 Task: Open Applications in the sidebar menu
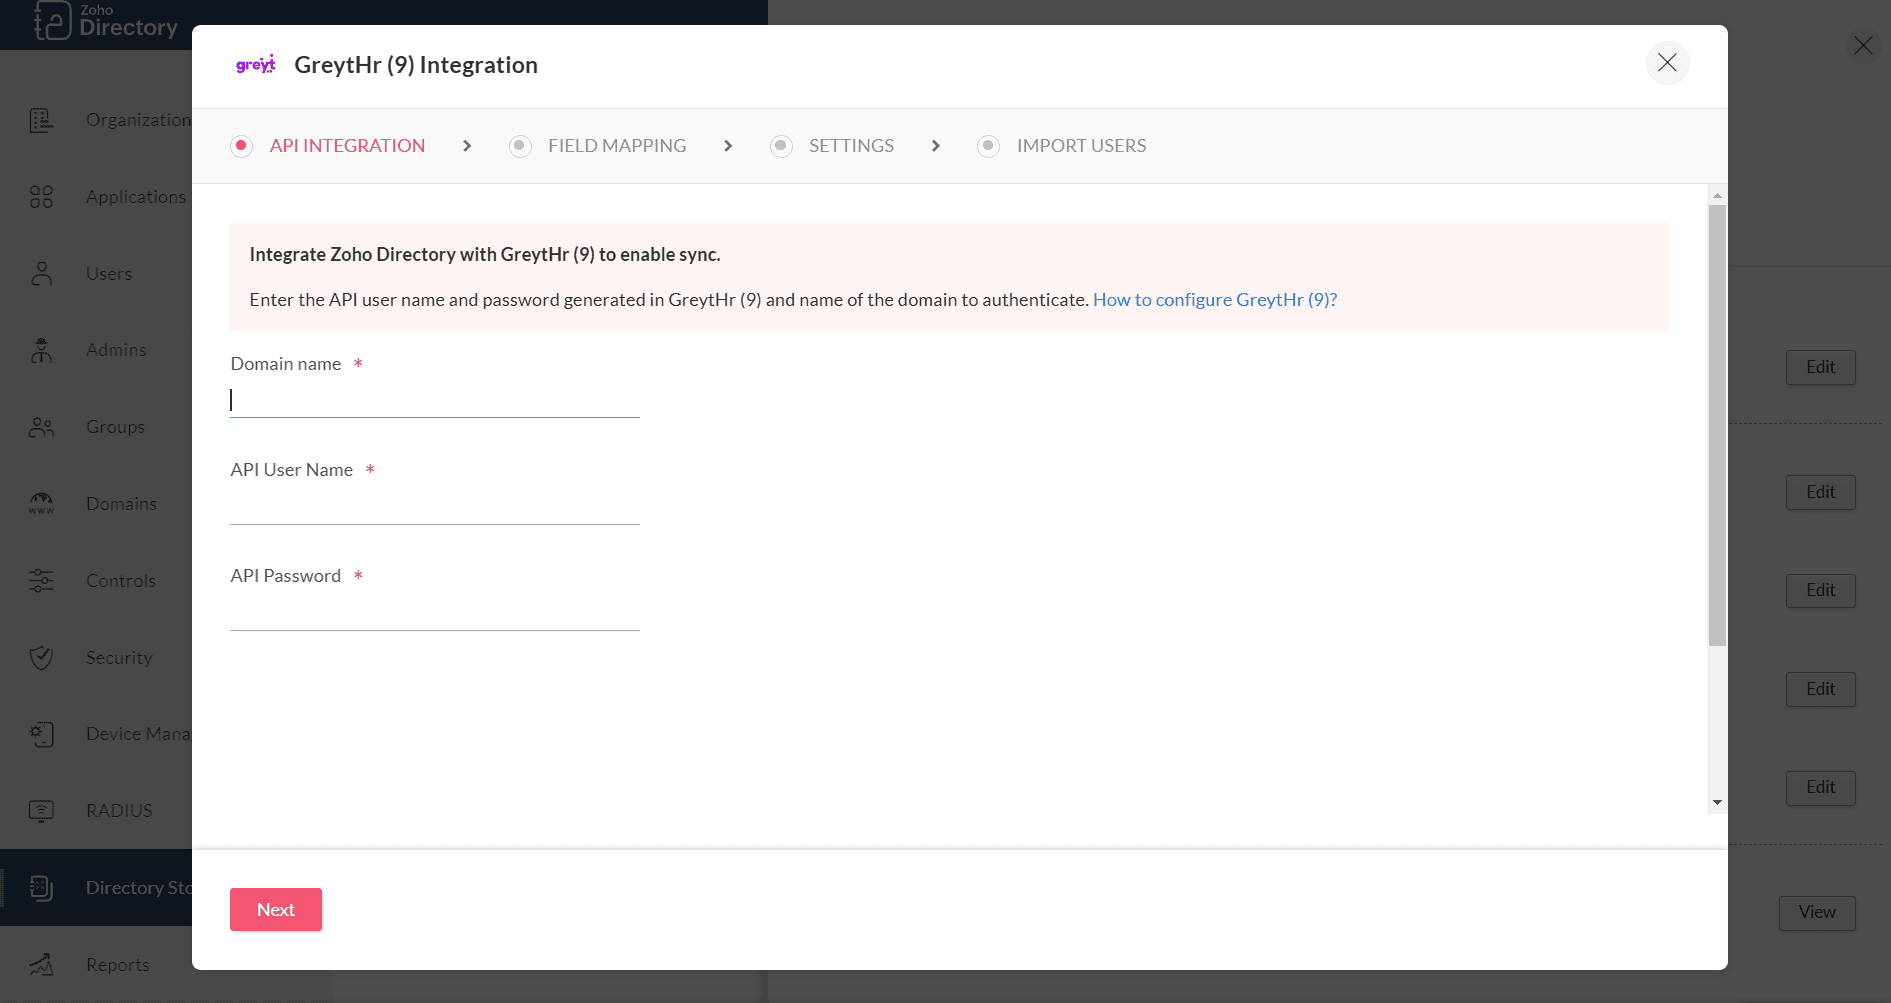(136, 197)
